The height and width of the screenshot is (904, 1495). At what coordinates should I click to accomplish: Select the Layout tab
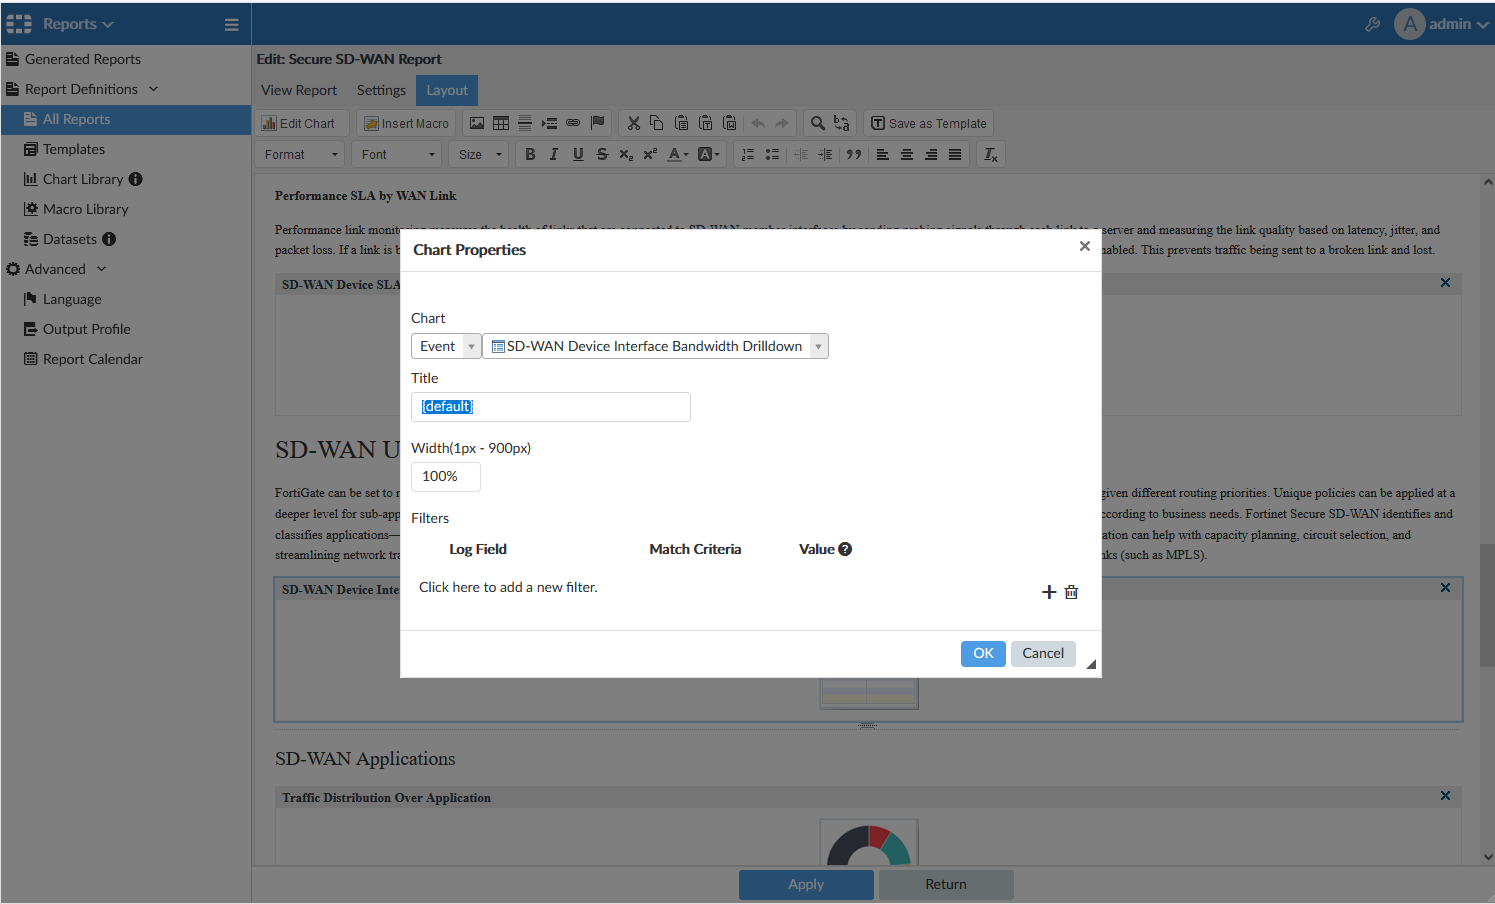click(x=447, y=90)
